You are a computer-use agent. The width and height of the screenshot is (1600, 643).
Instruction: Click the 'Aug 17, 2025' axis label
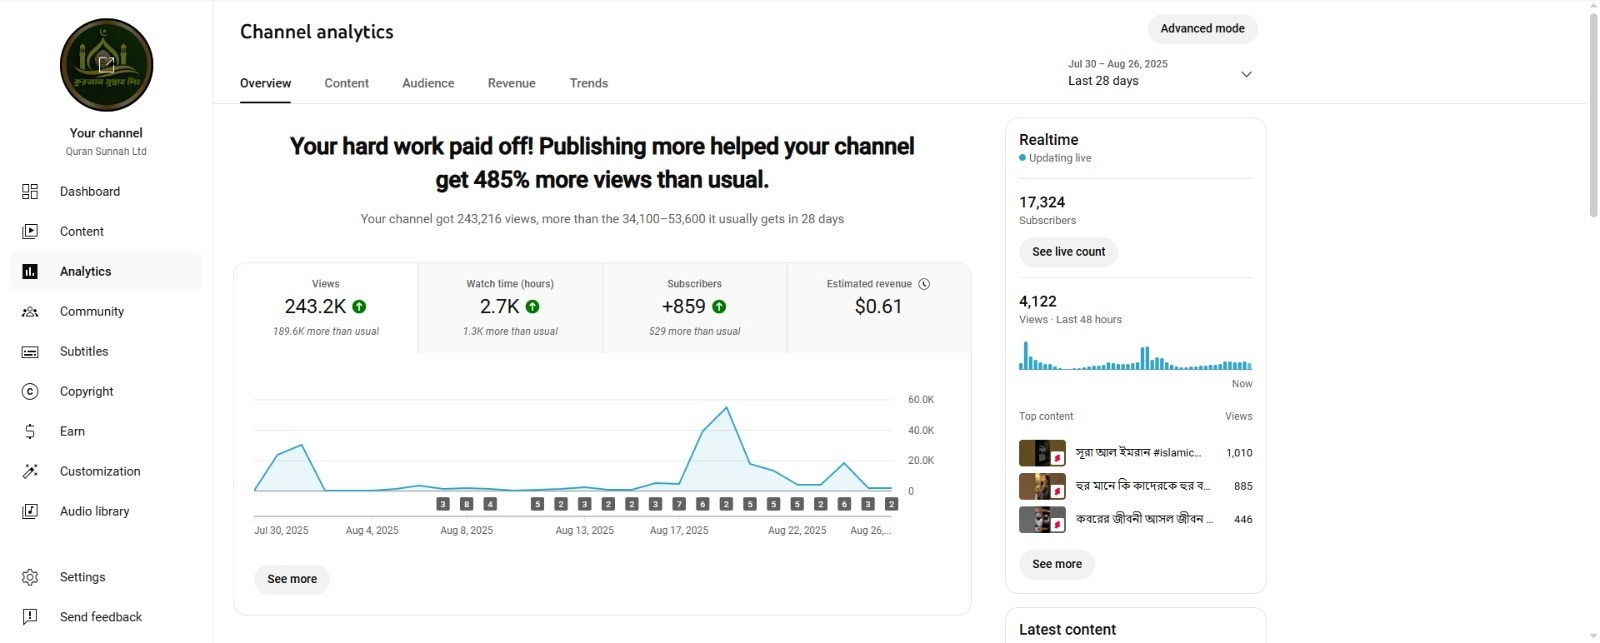(679, 531)
